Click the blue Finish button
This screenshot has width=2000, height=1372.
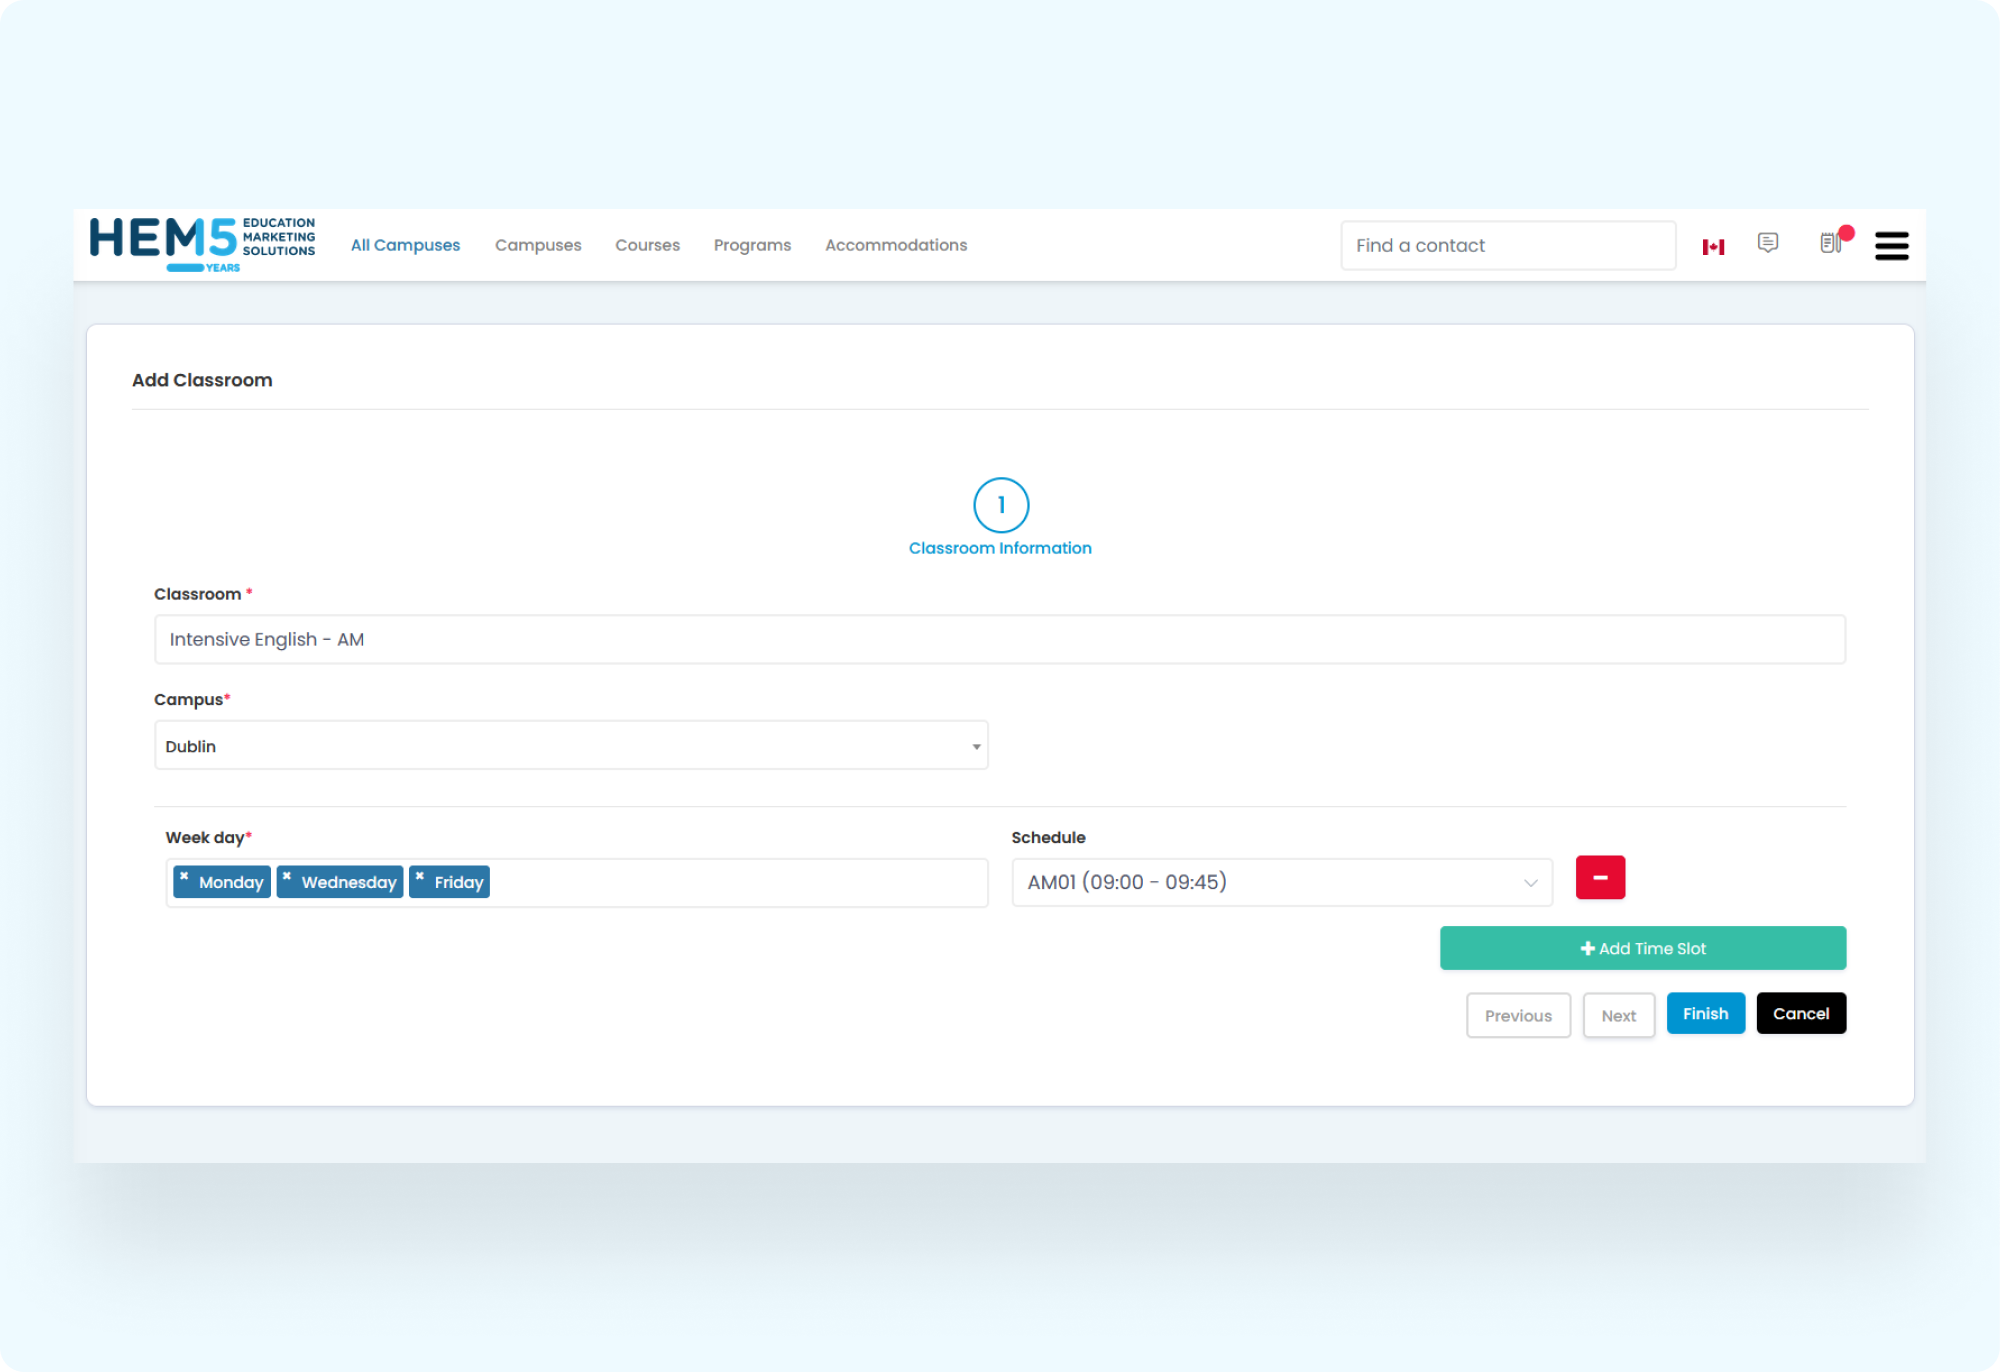click(1704, 1013)
